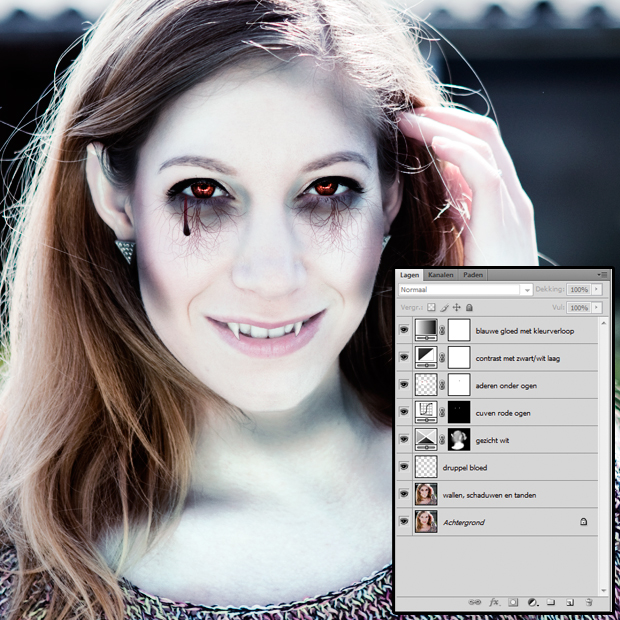Switch to the Kanalen tab
Image resolution: width=620 pixels, height=620 pixels.
[x=441, y=274]
